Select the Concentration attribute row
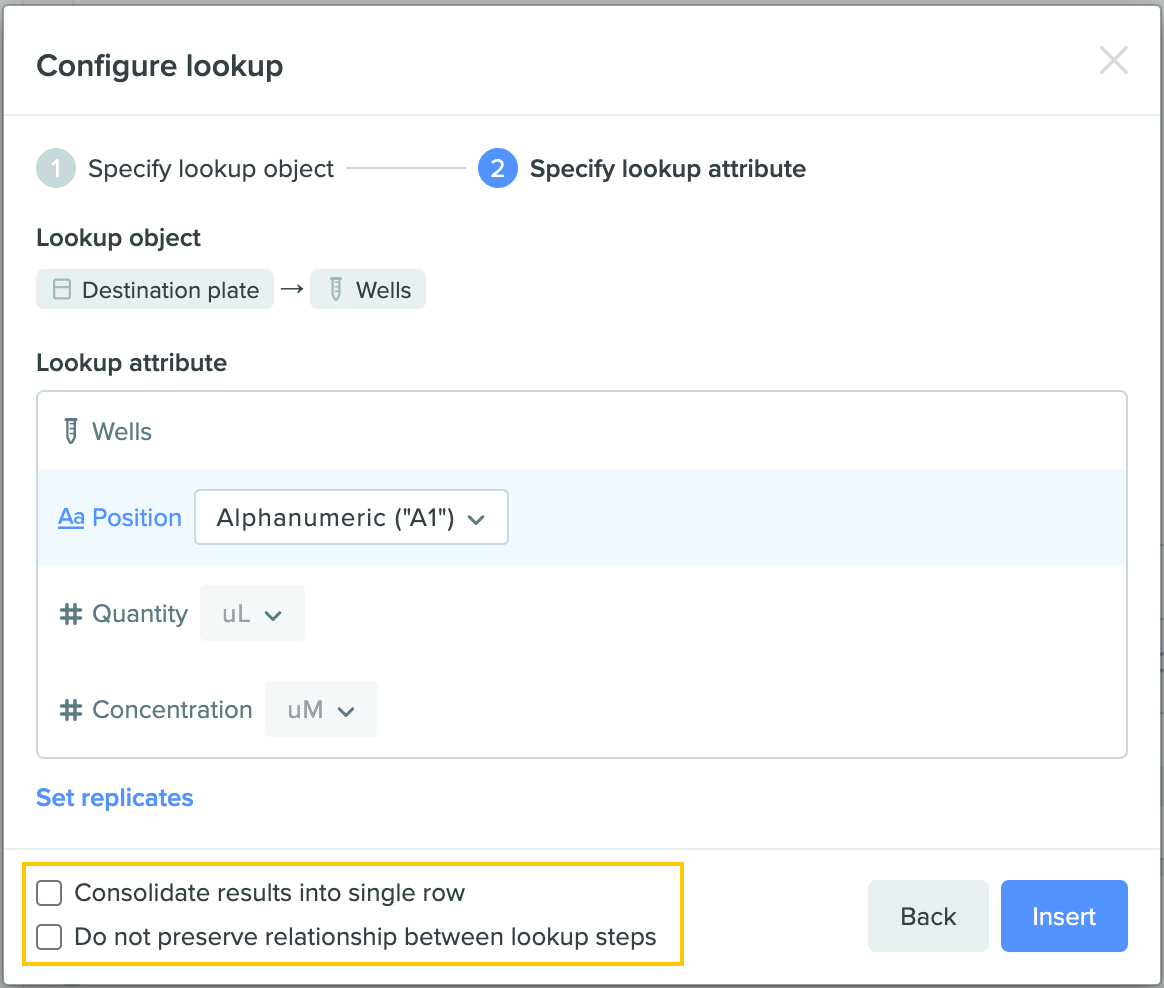The width and height of the screenshot is (1164, 988). pos(700,710)
